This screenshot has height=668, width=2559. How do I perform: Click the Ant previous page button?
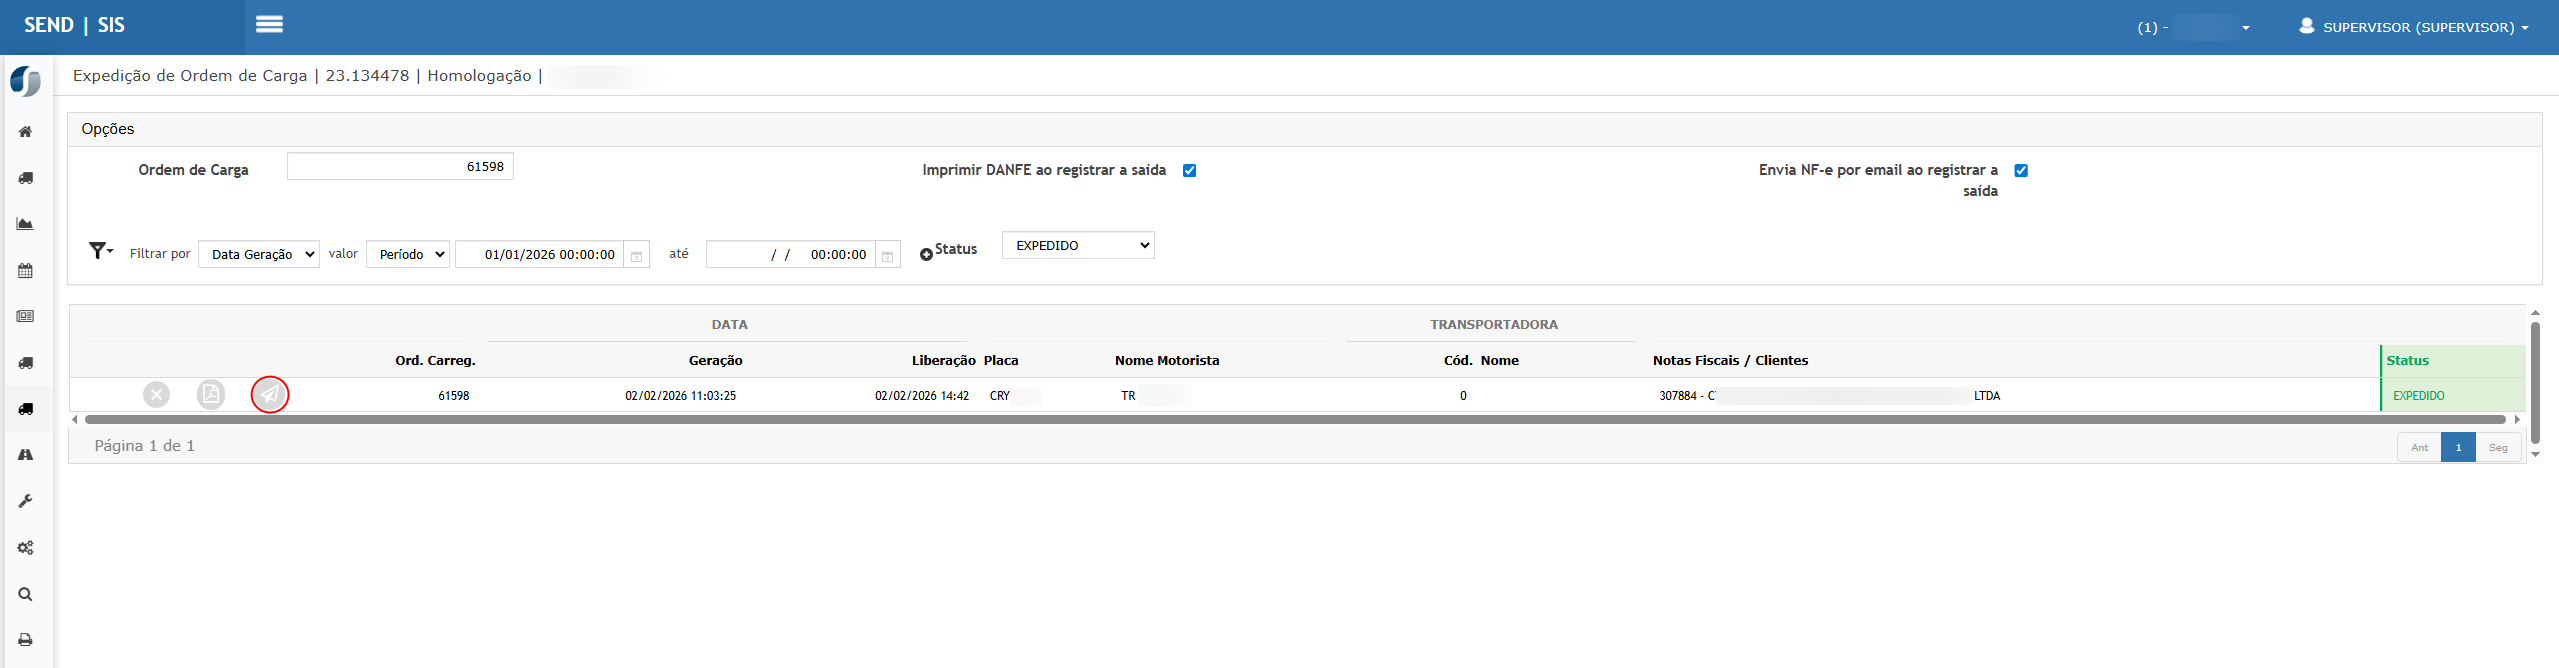(2419, 448)
